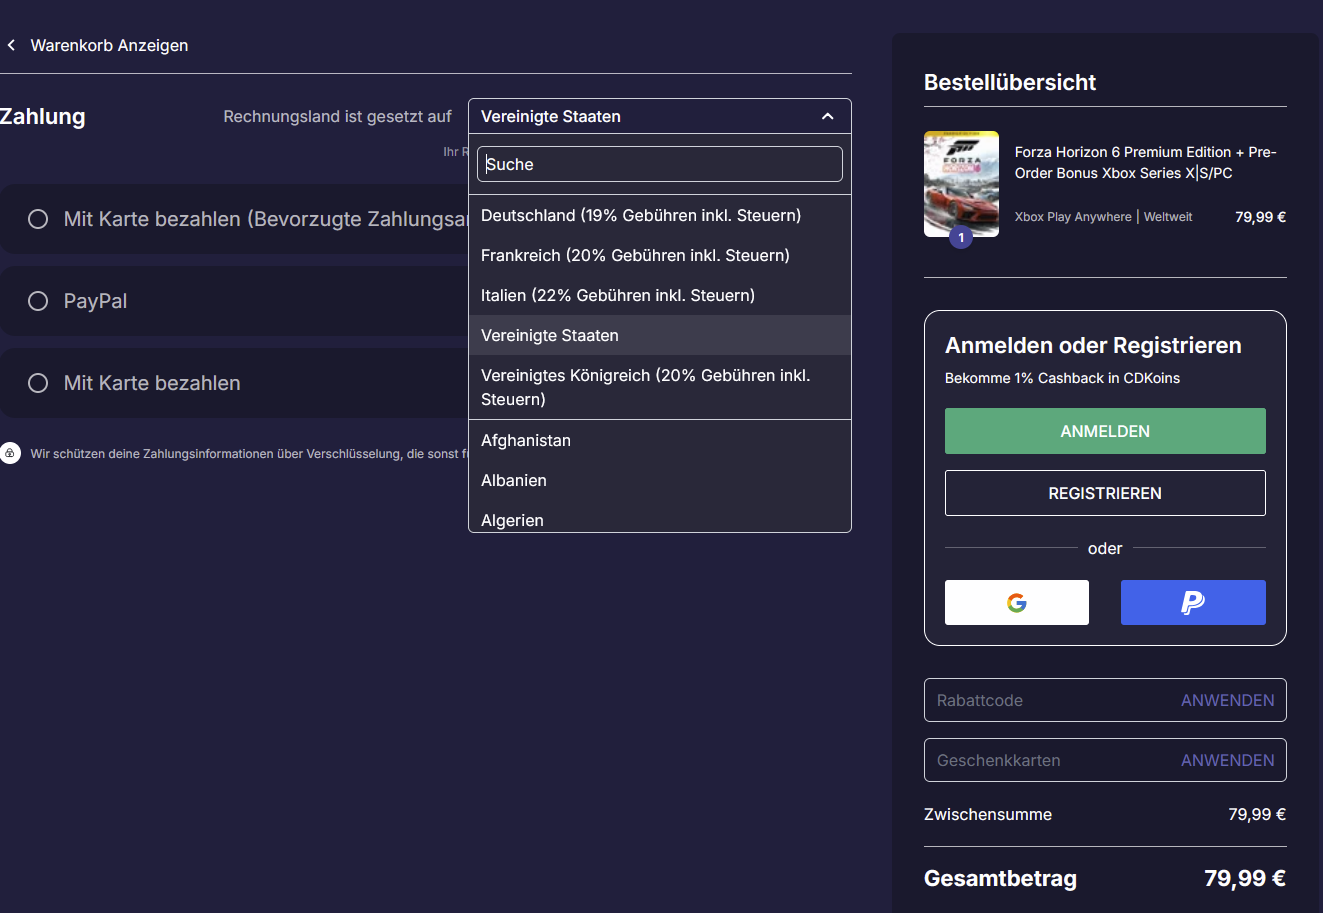Click the Weltweit region label

1168,217
